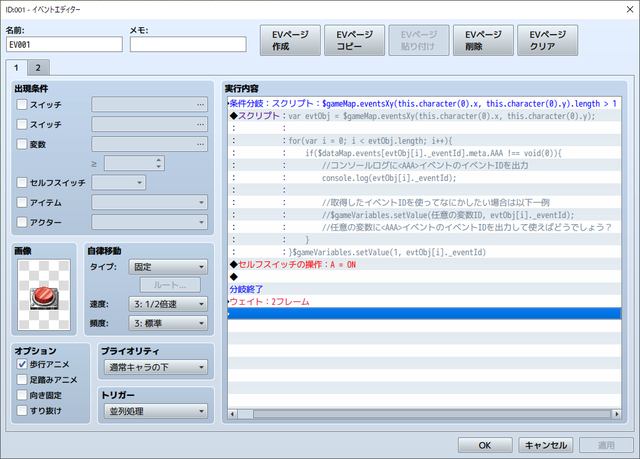Toggle the セルフスイッチ condition checkbox
The width and height of the screenshot is (640, 459).
click(22, 182)
